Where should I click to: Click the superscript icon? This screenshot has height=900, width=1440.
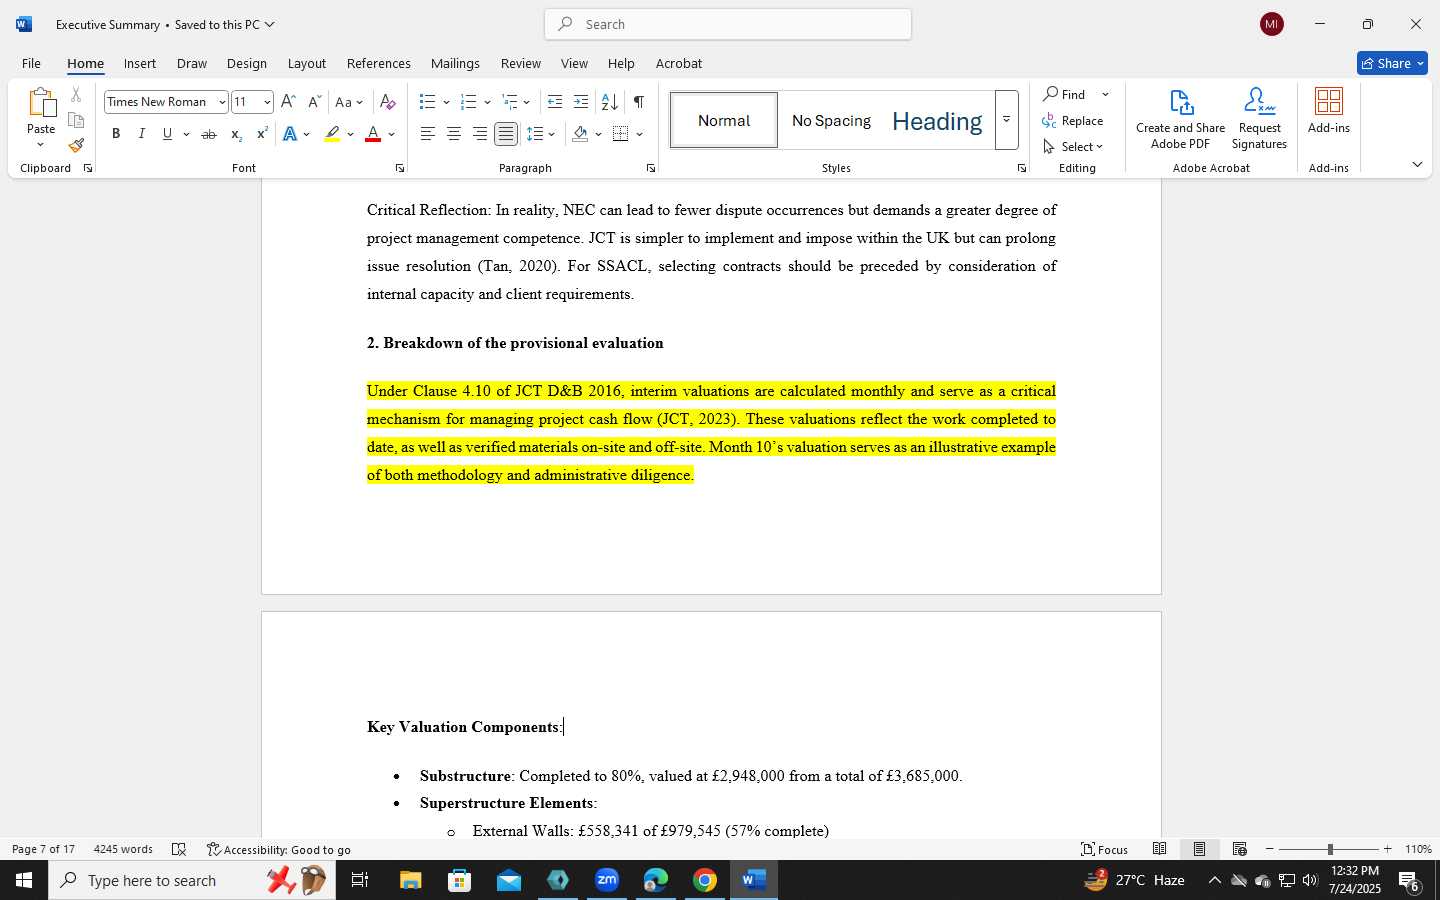[x=262, y=134]
